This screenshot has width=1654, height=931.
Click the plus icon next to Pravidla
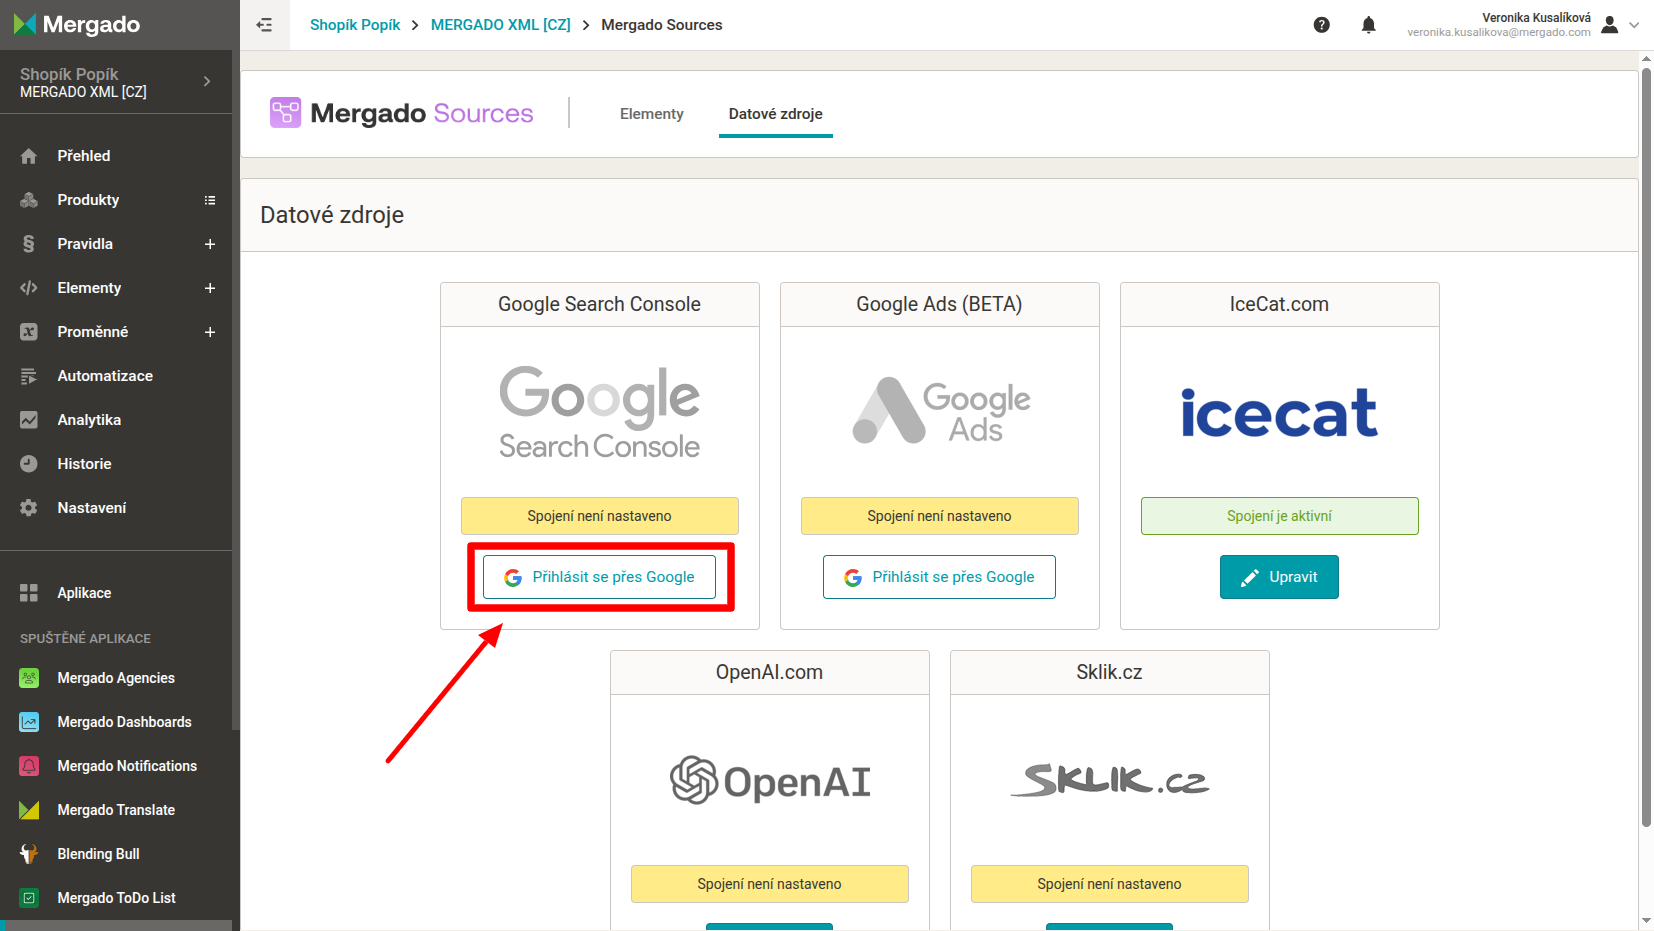tap(210, 244)
